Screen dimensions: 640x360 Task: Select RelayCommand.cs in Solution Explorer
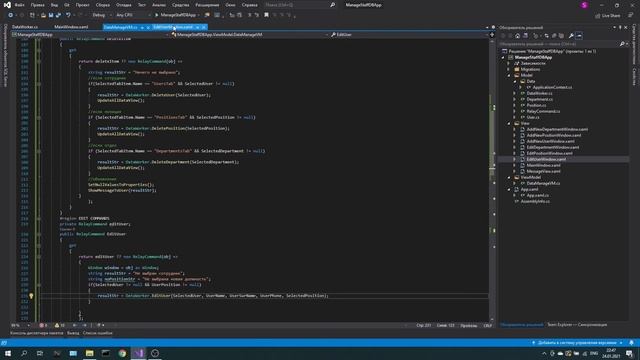pyautogui.click(x=543, y=111)
